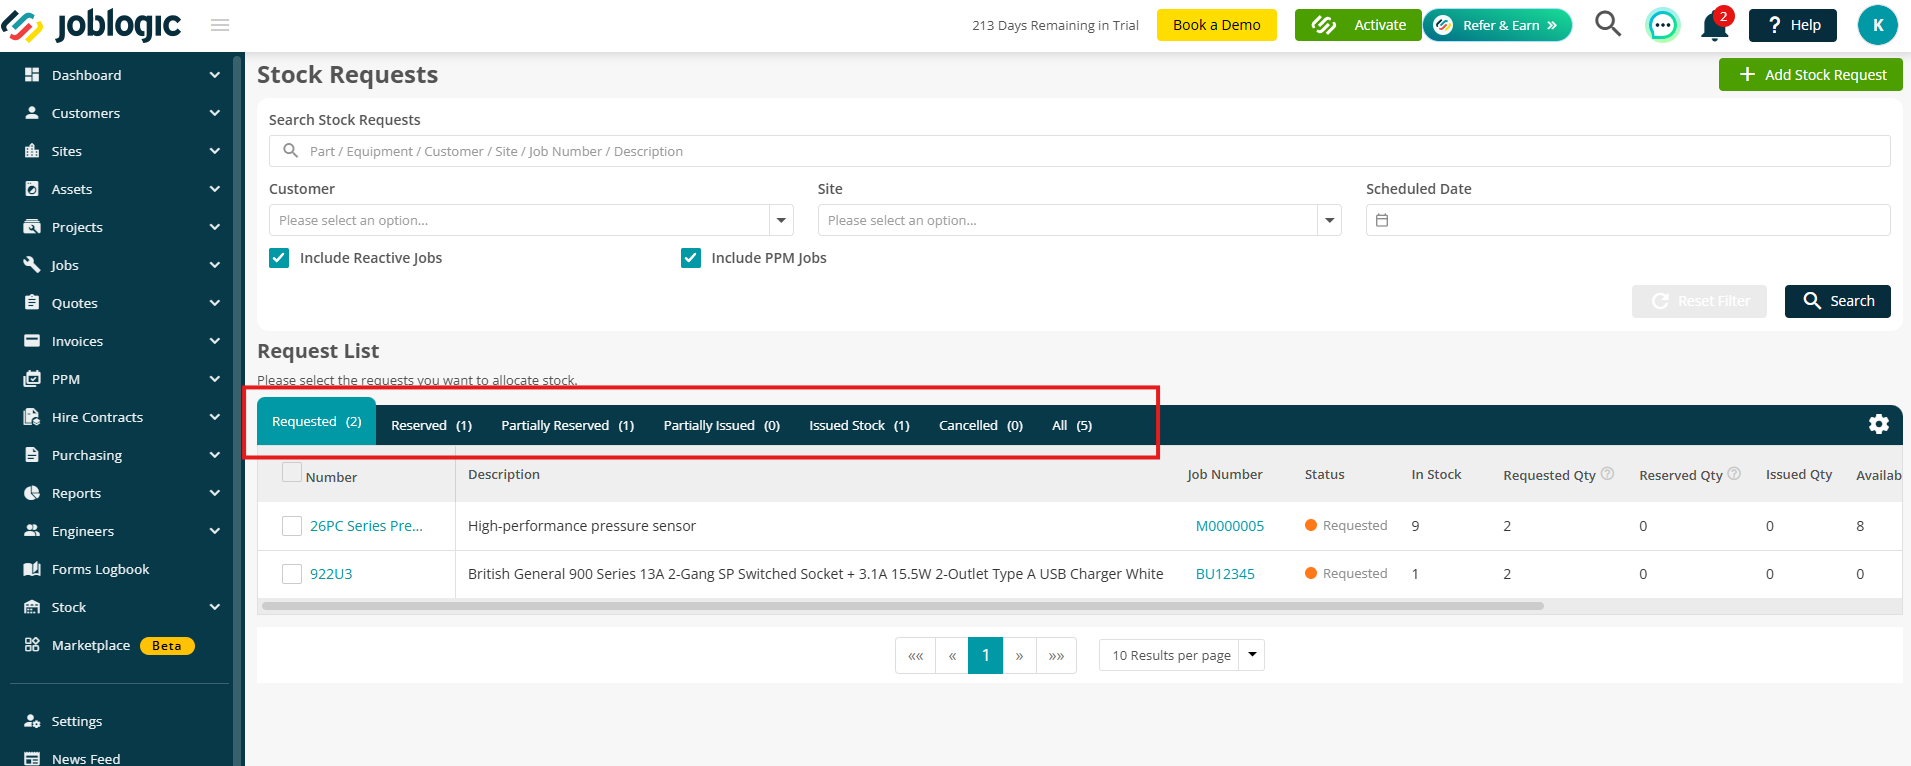Viewport: 1911px width, 766px height.
Task: Click the Projects sidebar icon
Action: pos(32,227)
